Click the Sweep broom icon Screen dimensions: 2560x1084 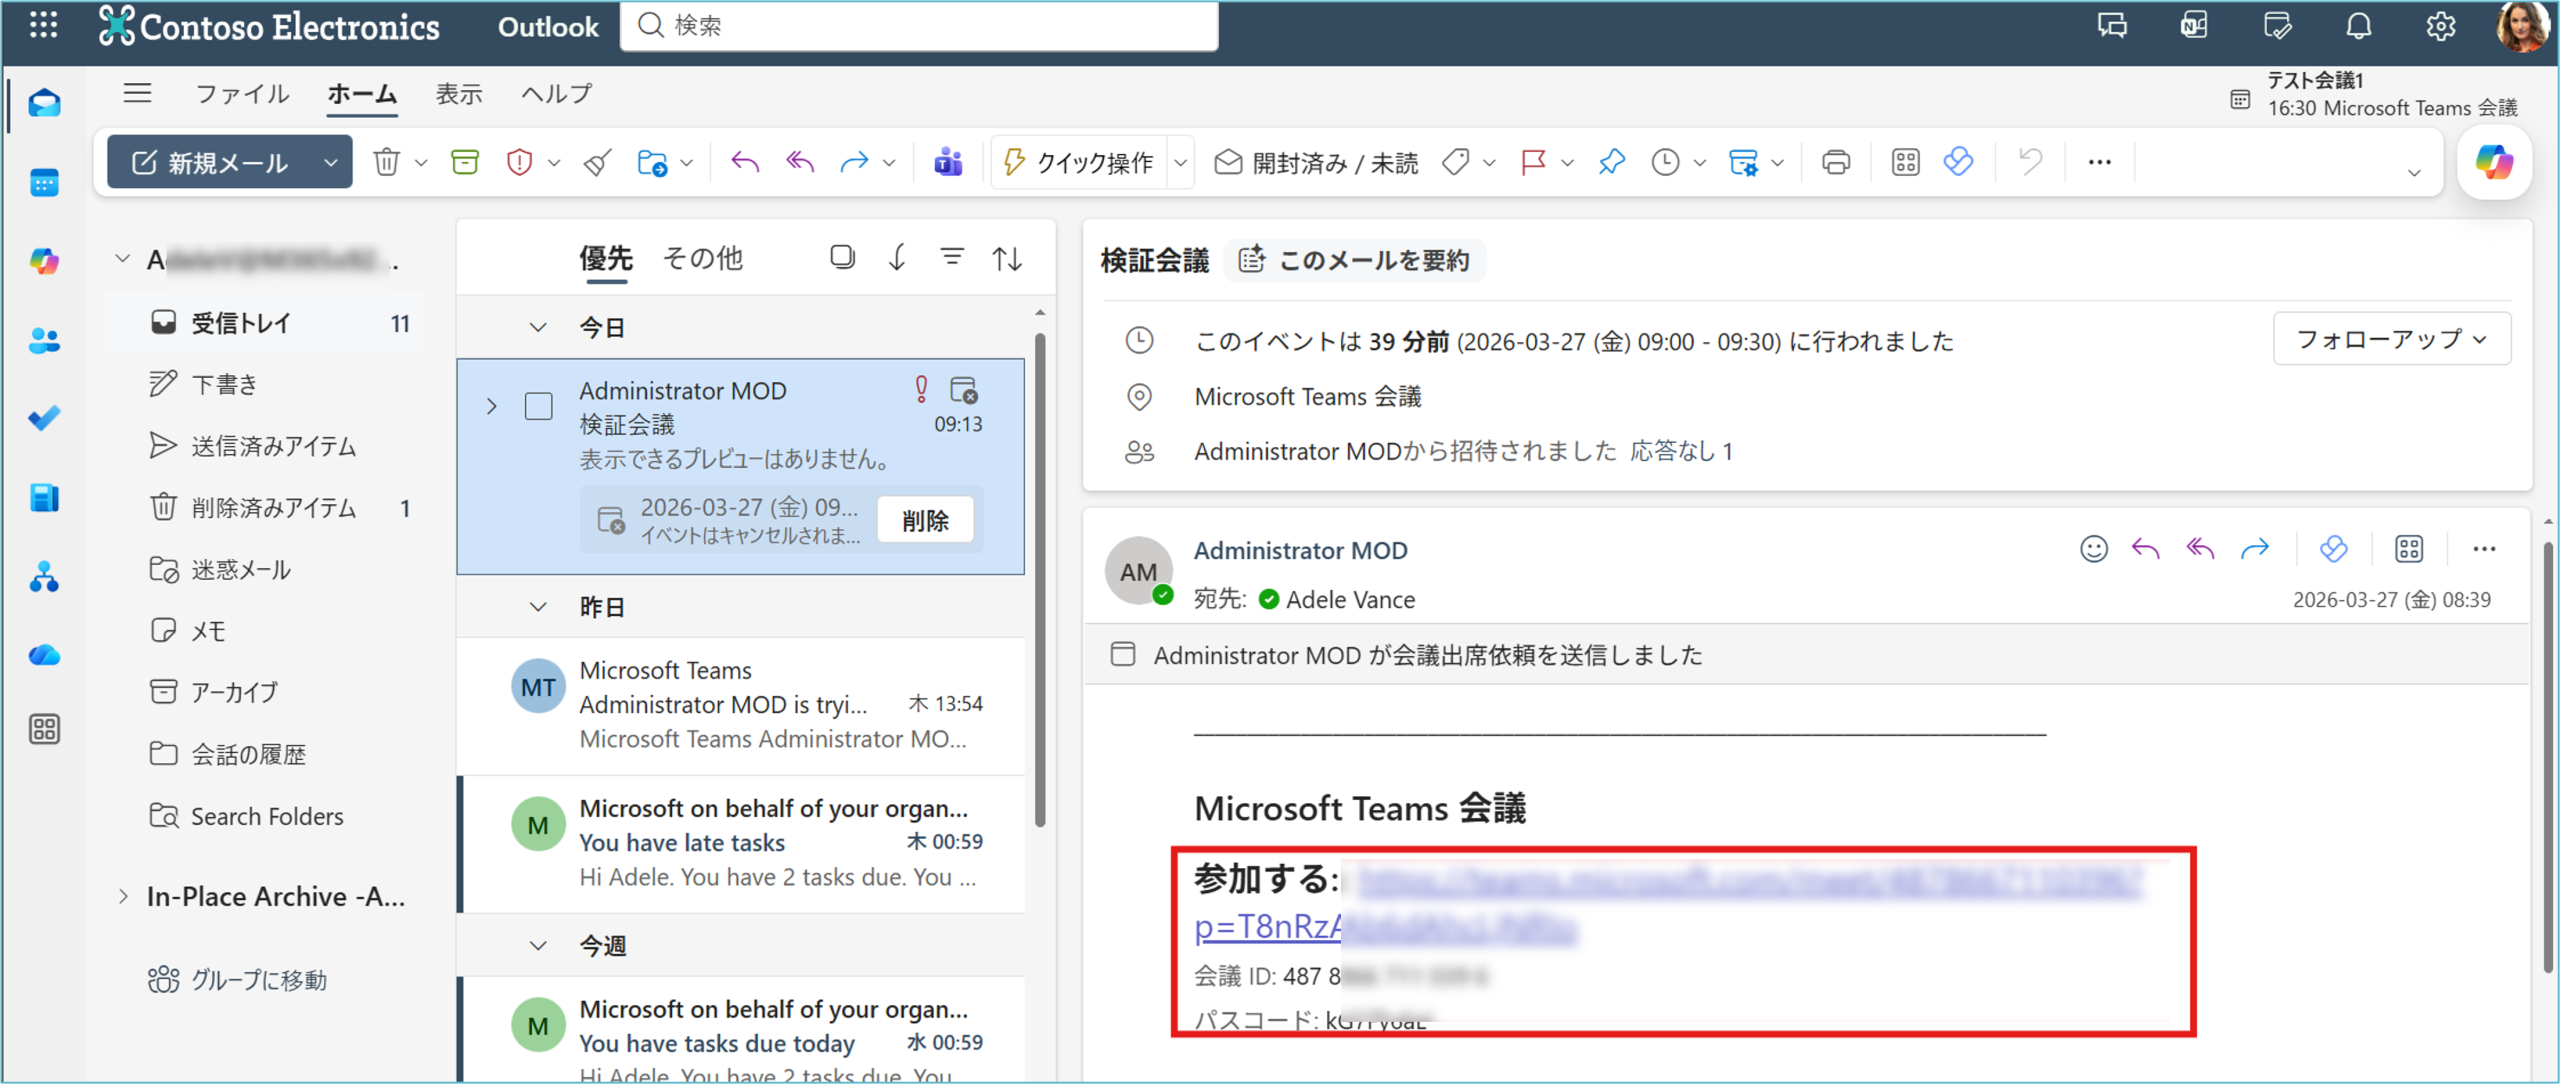click(x=598, y=162)
